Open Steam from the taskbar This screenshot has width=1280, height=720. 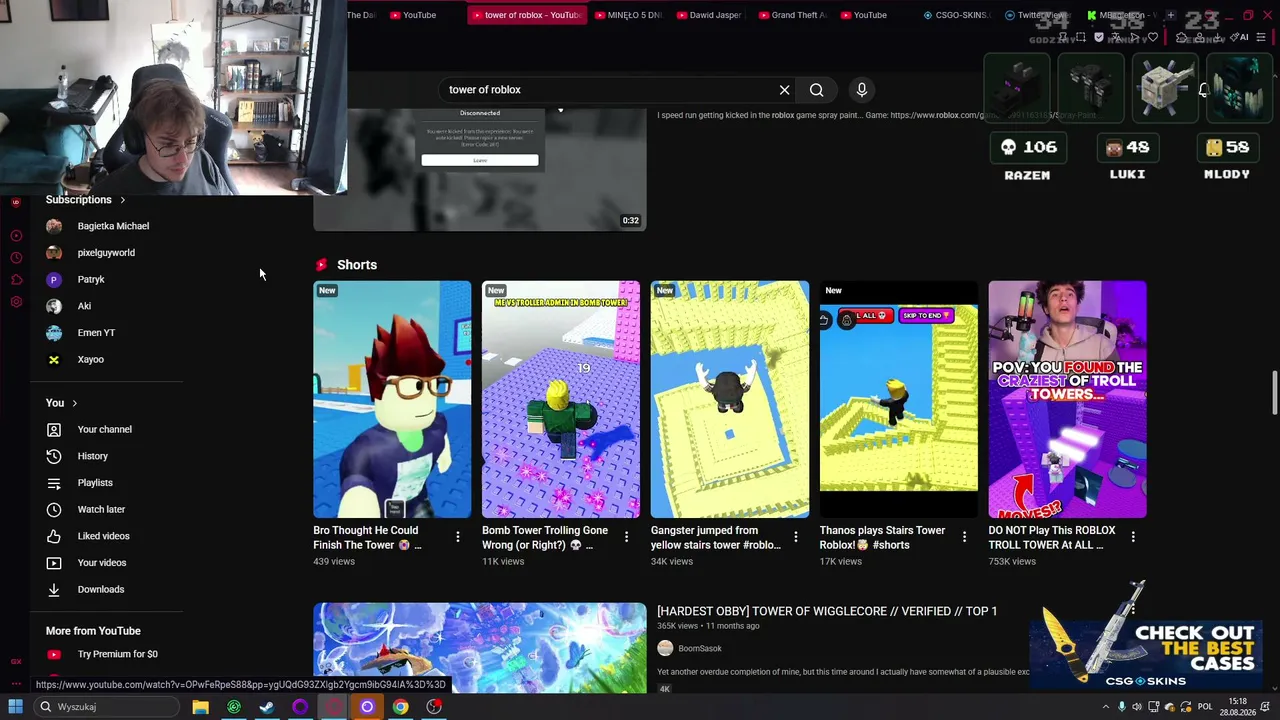click(267, 707)
